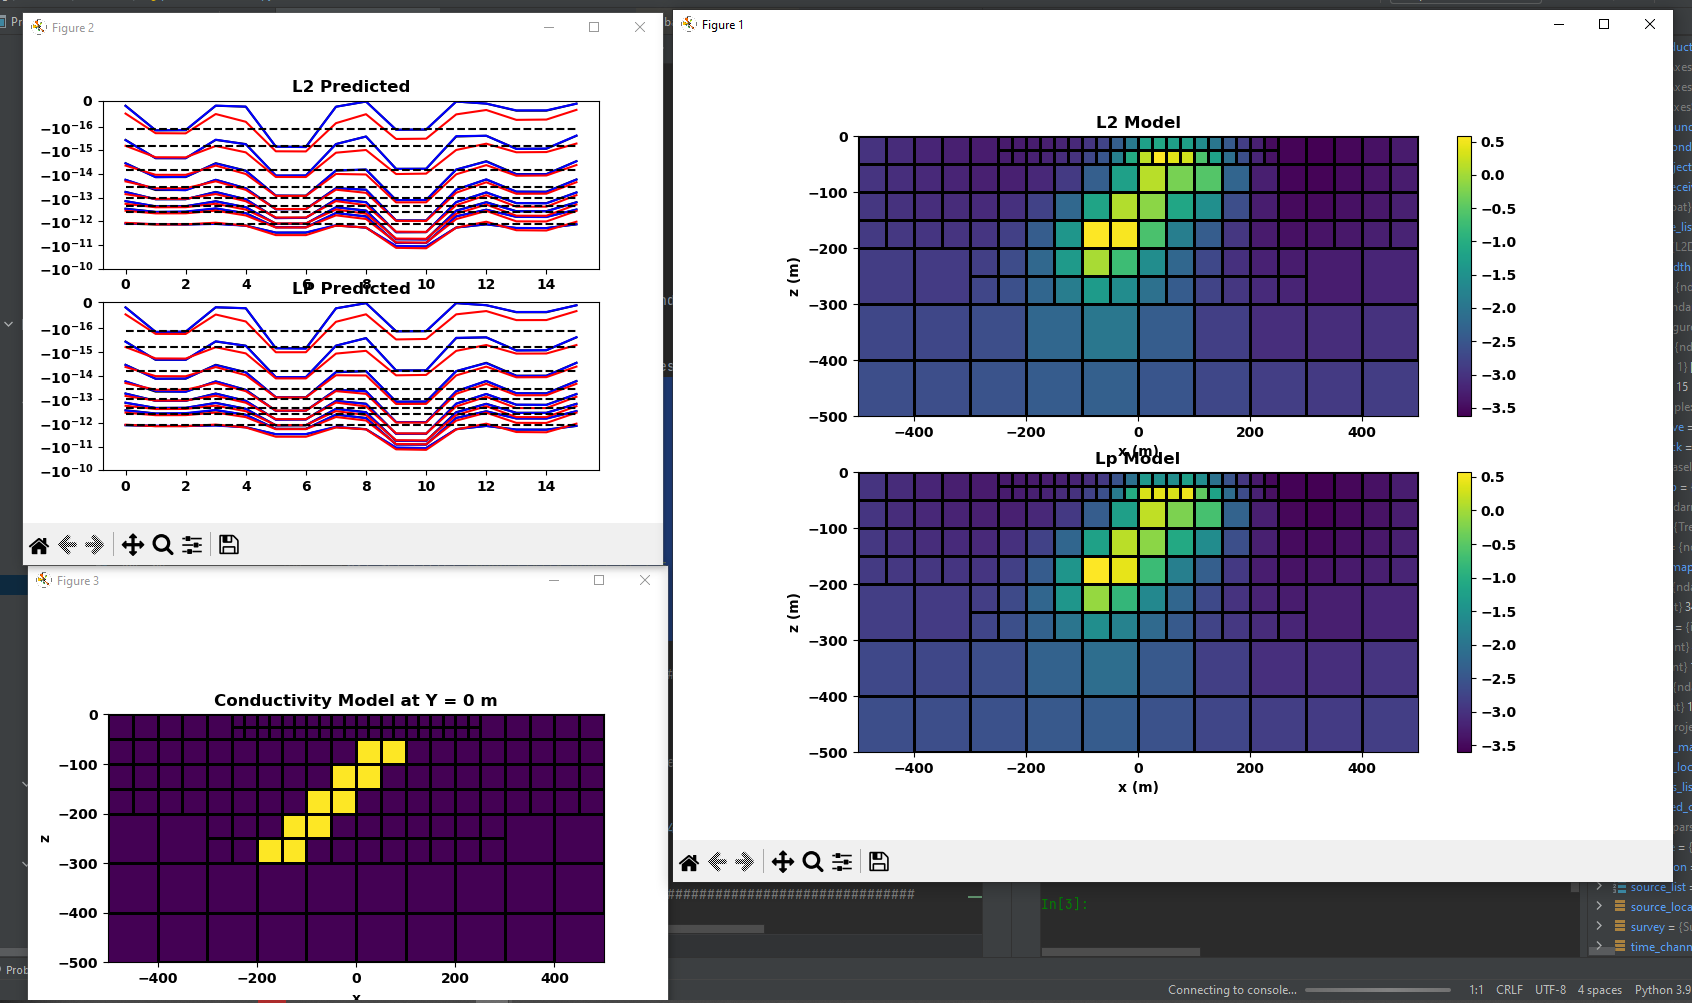Enable zoom-to-rectangle tool in Figure 1
Screen dimensions: 1692x1003
(x=812, y=861)
